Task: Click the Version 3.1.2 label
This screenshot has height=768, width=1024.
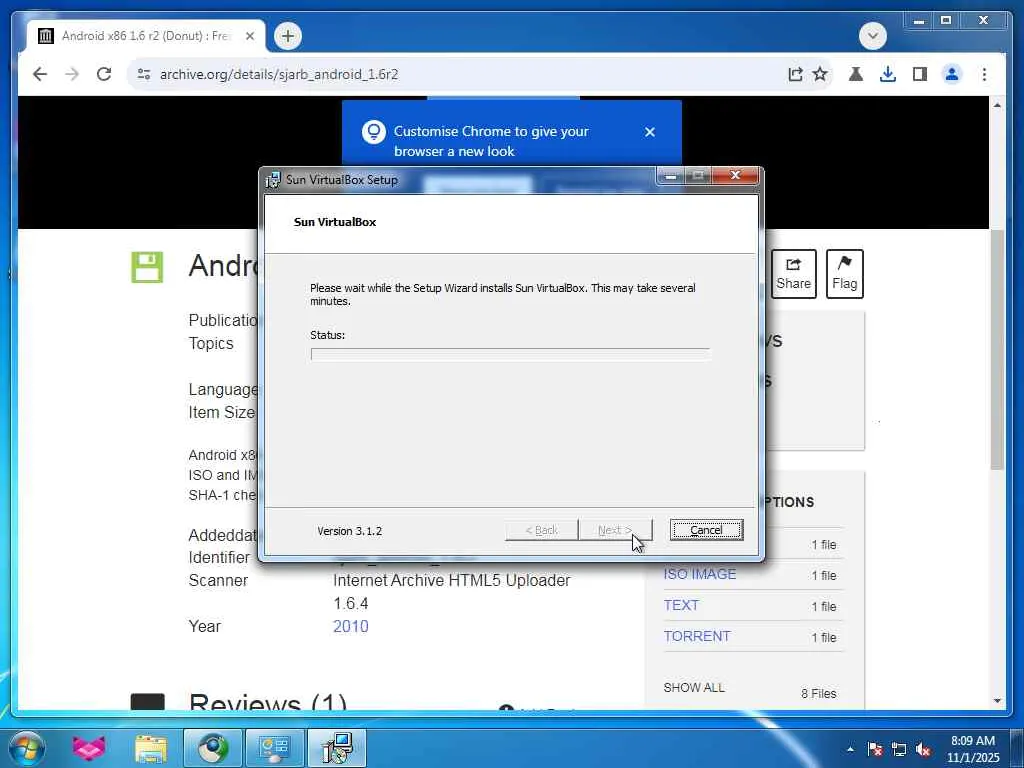Action: pyautogui.click(x=349, y=531)
